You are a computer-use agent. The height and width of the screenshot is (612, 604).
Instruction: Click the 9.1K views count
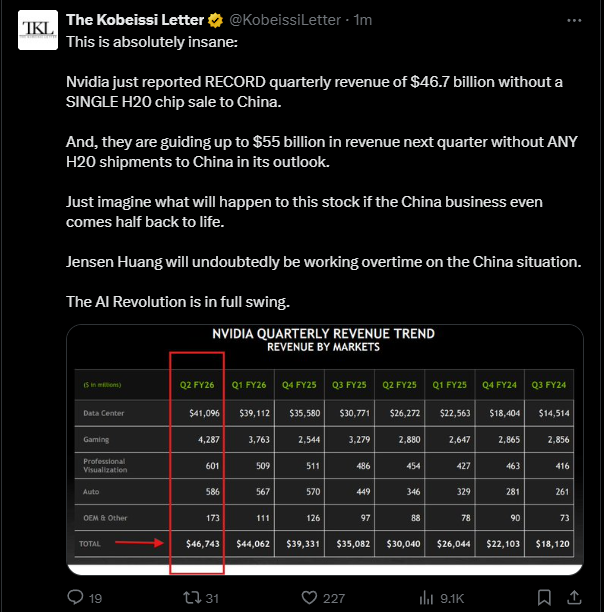pyautogui.click(x=452, y=598)
